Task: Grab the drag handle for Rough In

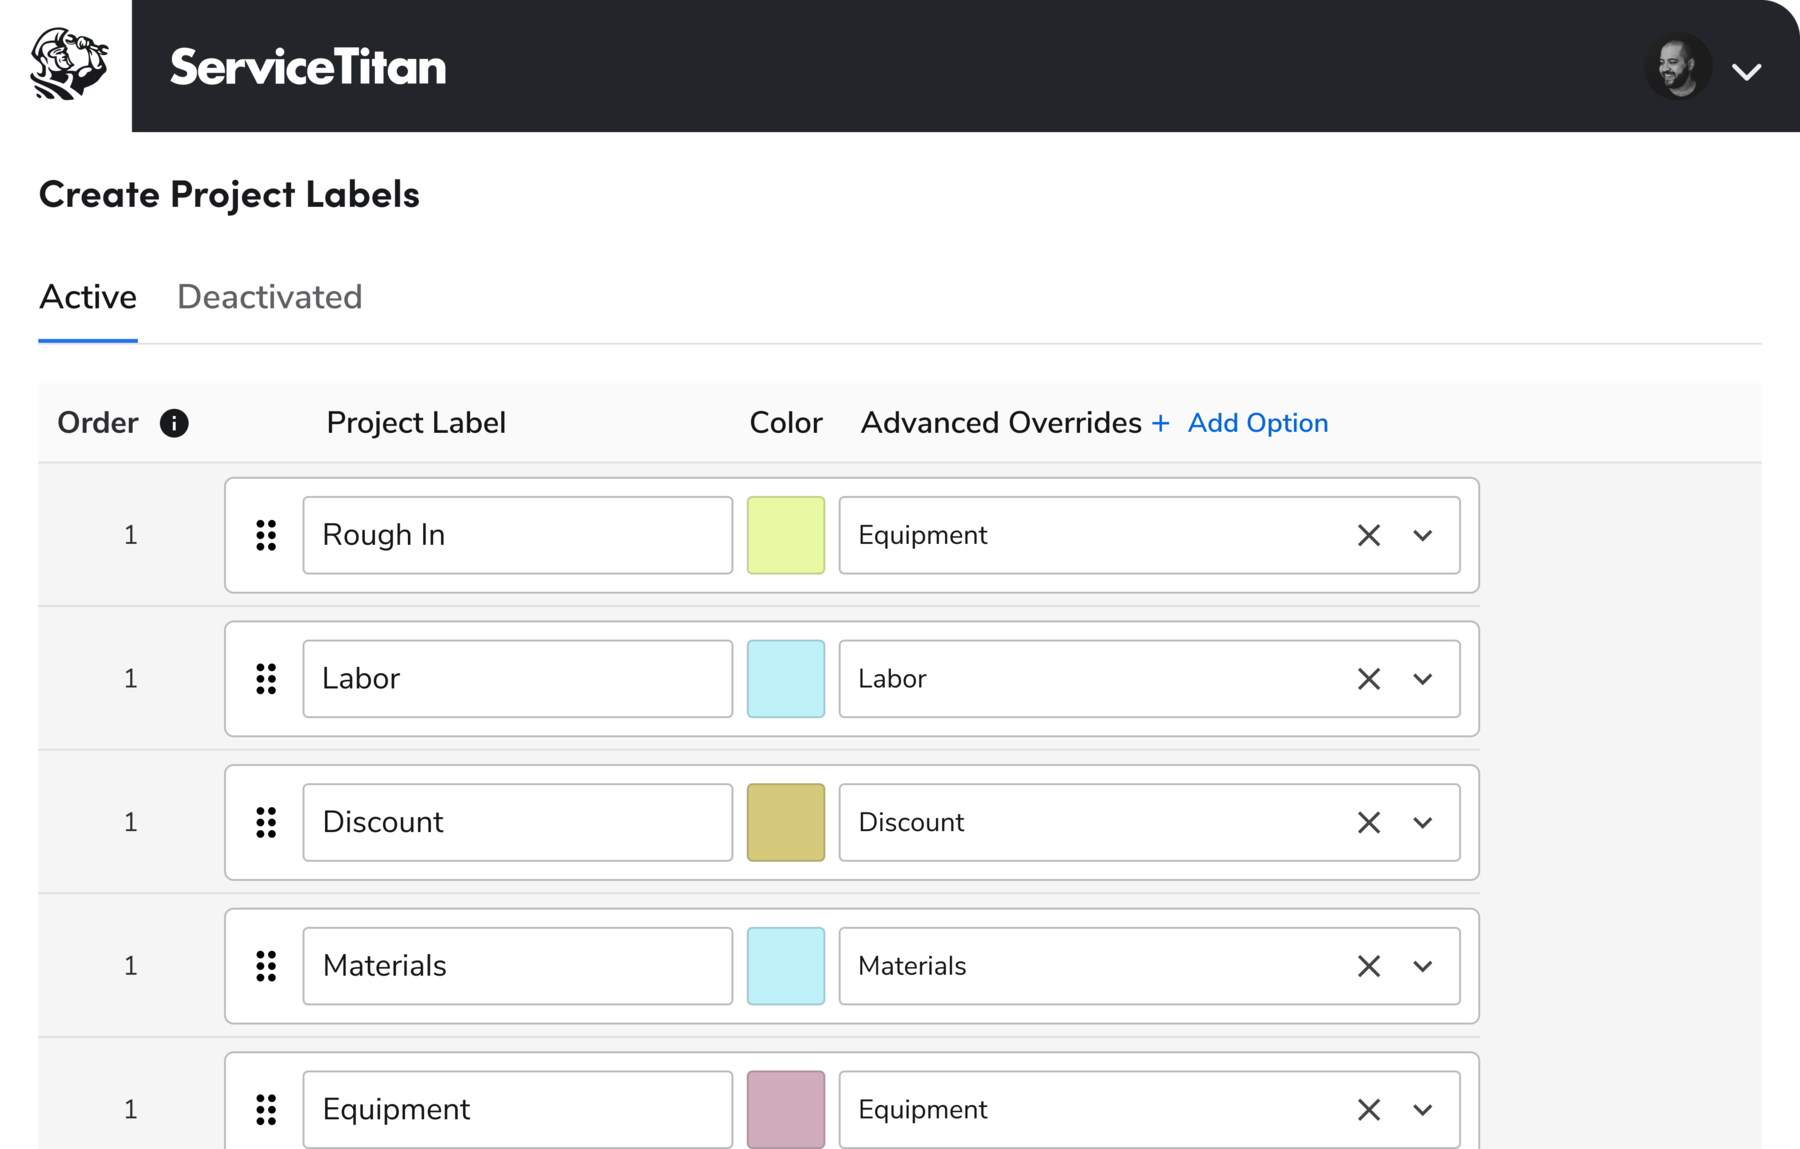Action: (x=266, y=535)
